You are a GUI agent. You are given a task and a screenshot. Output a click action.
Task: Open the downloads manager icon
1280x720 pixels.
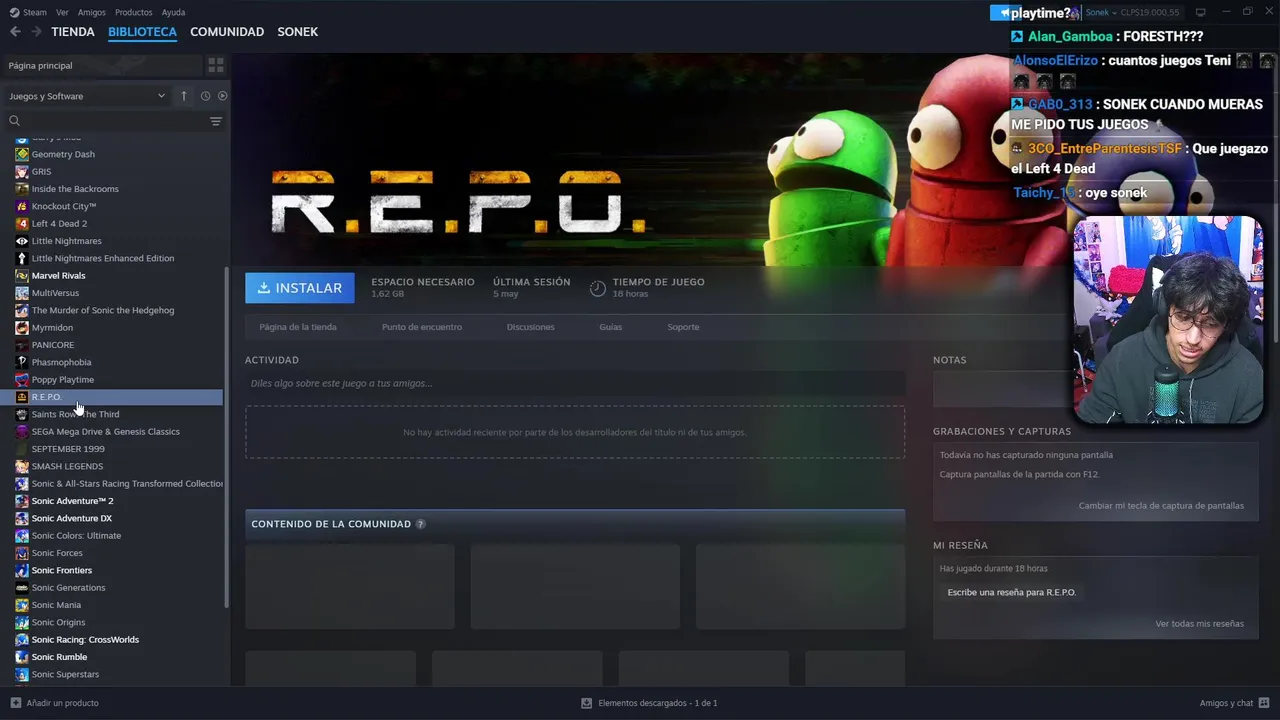pyautogui.click(x=587, y=703)
